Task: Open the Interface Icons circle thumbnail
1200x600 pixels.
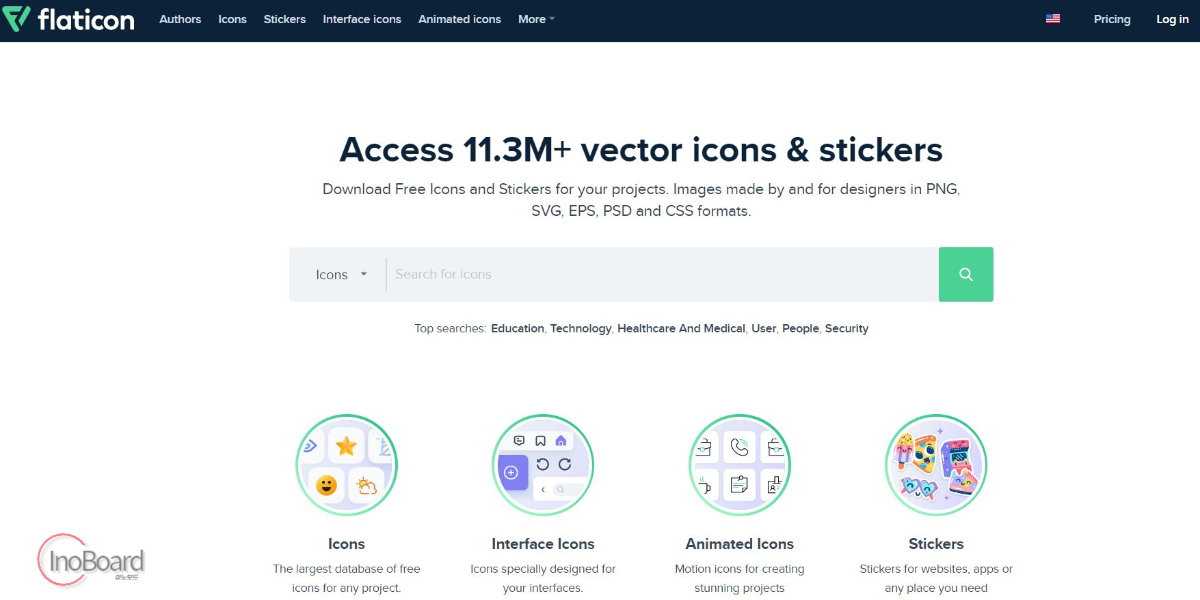Action: point(543,465)
